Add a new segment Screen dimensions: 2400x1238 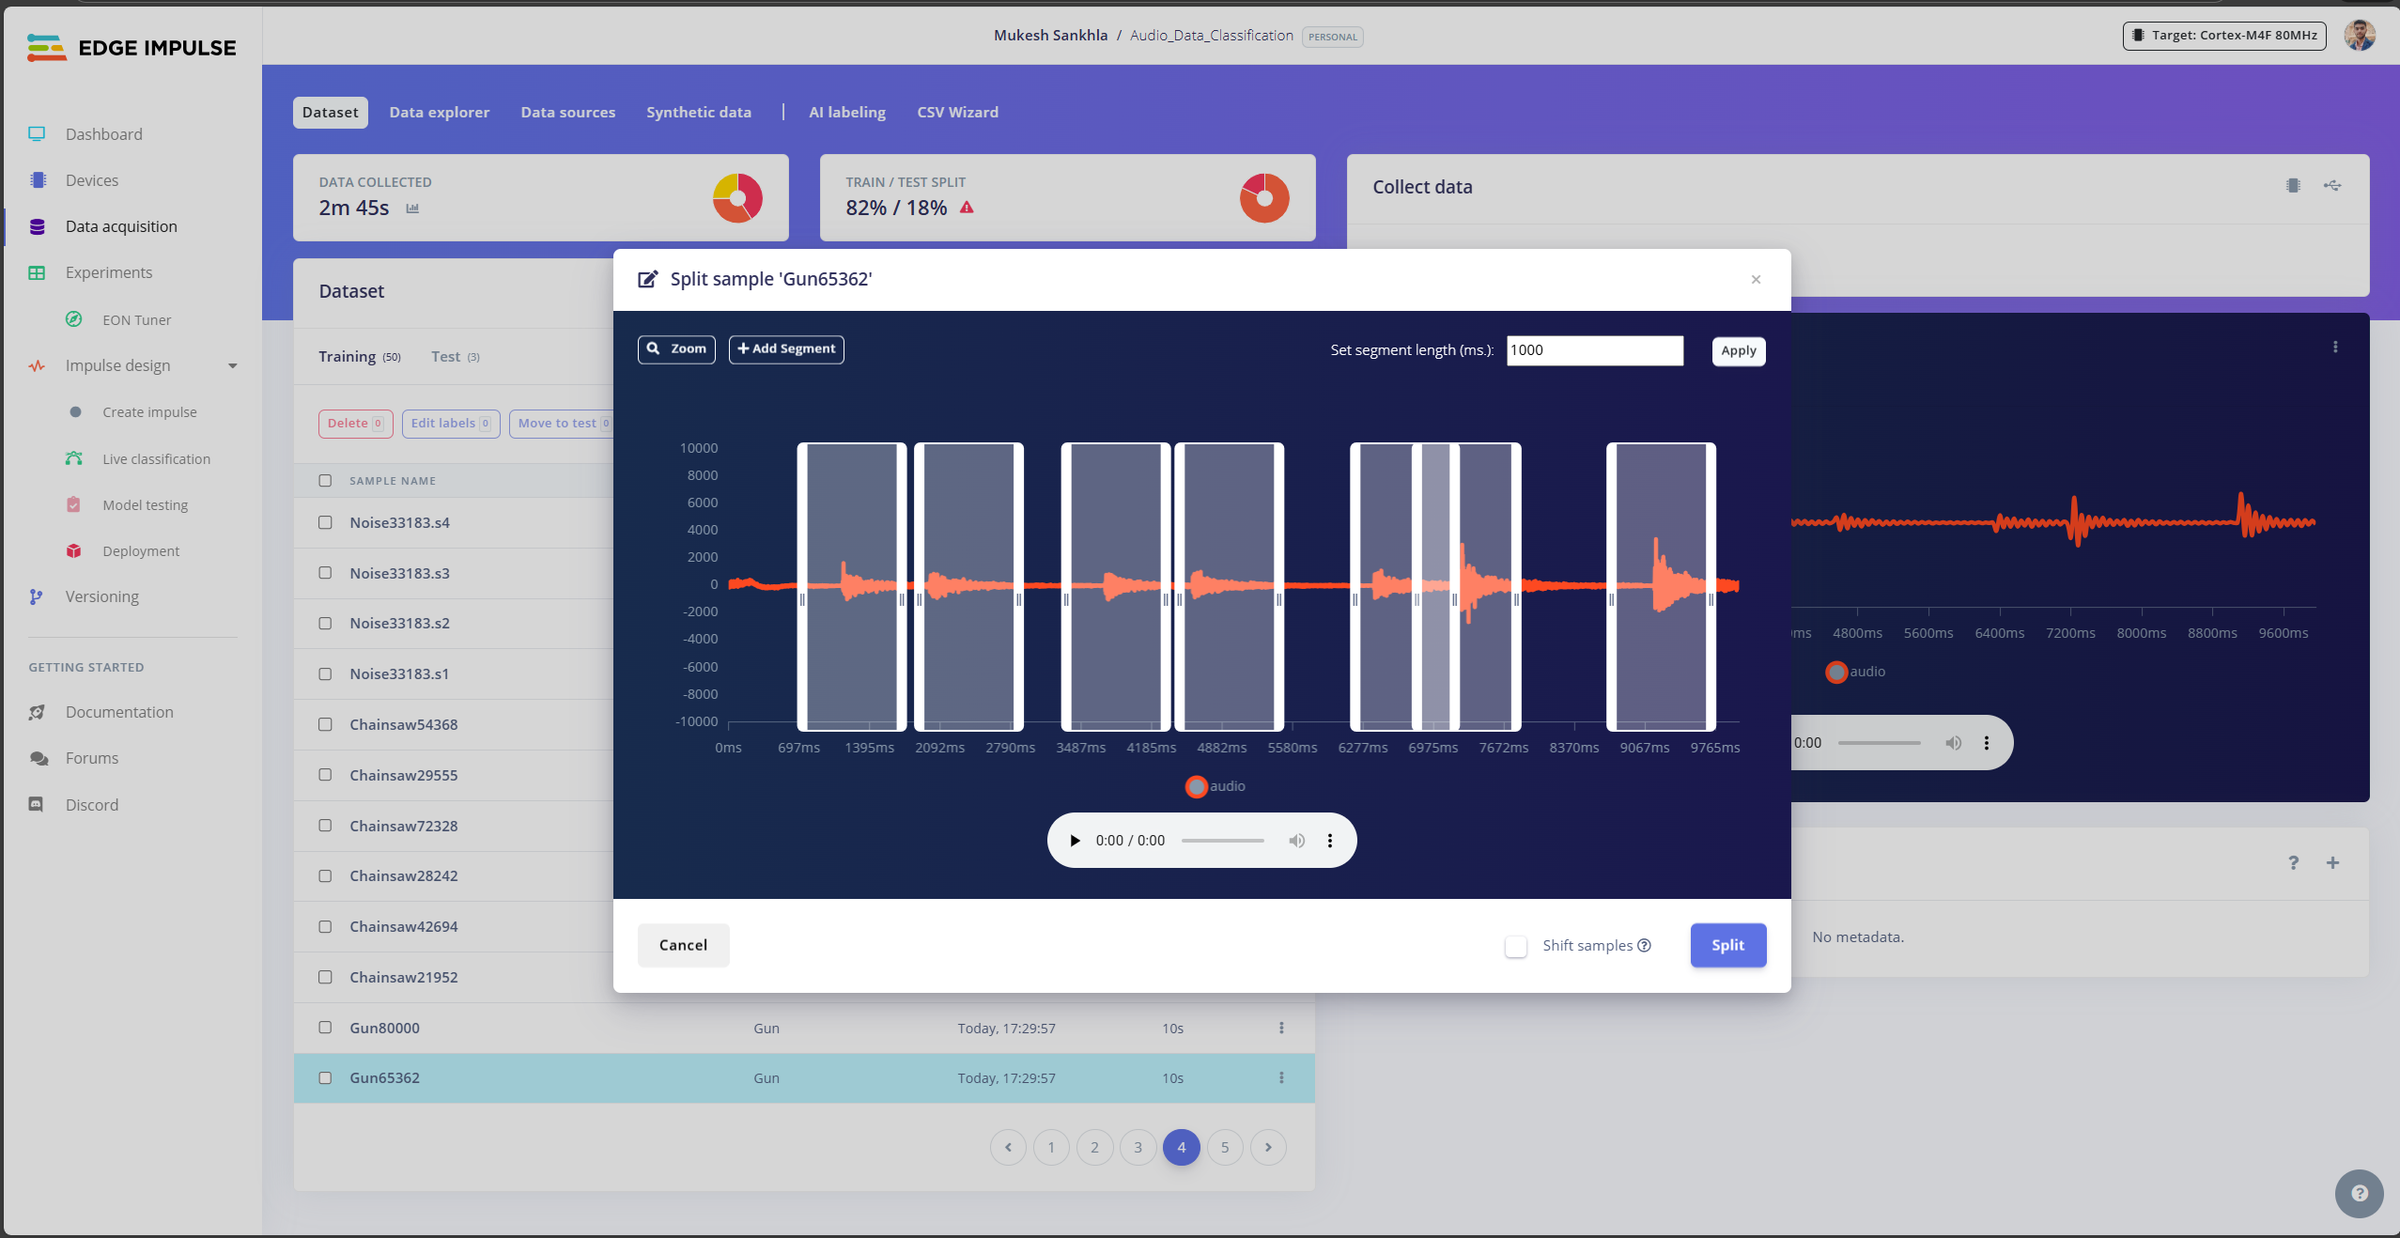click(x=786, y=349)
